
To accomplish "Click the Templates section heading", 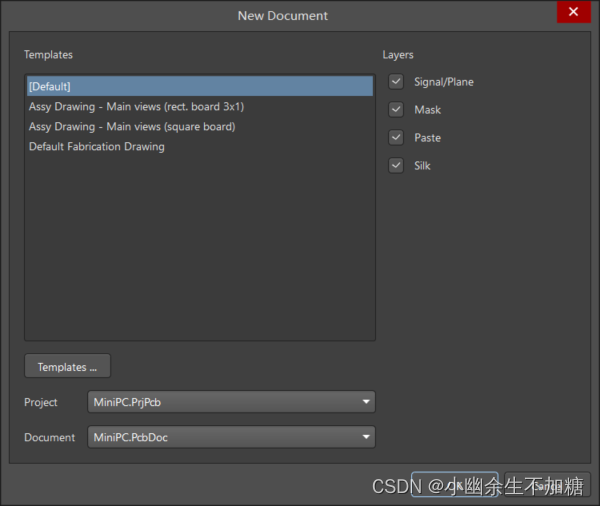I will (48, 55).
